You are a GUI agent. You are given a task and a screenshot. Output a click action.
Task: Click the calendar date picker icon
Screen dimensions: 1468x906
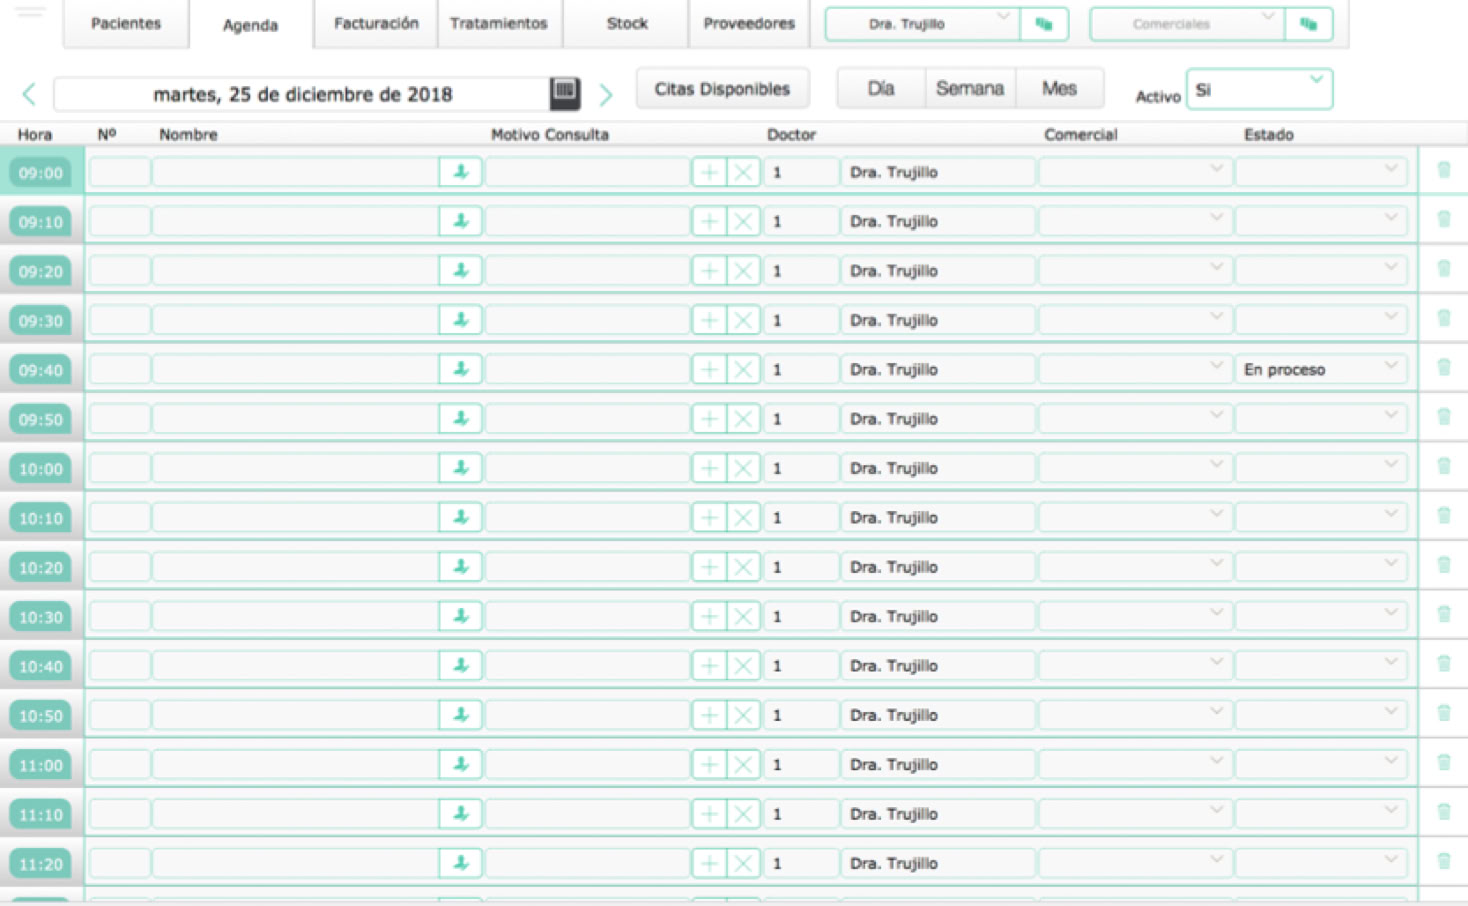(565, 93)
